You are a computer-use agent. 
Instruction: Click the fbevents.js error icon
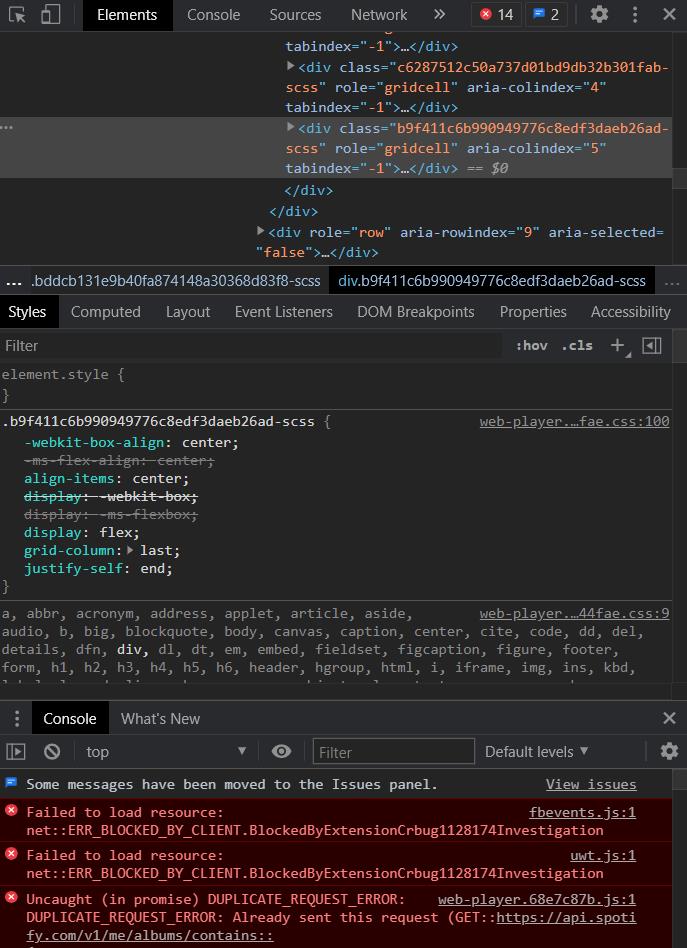pyautogui.click(x=11, y=810)
